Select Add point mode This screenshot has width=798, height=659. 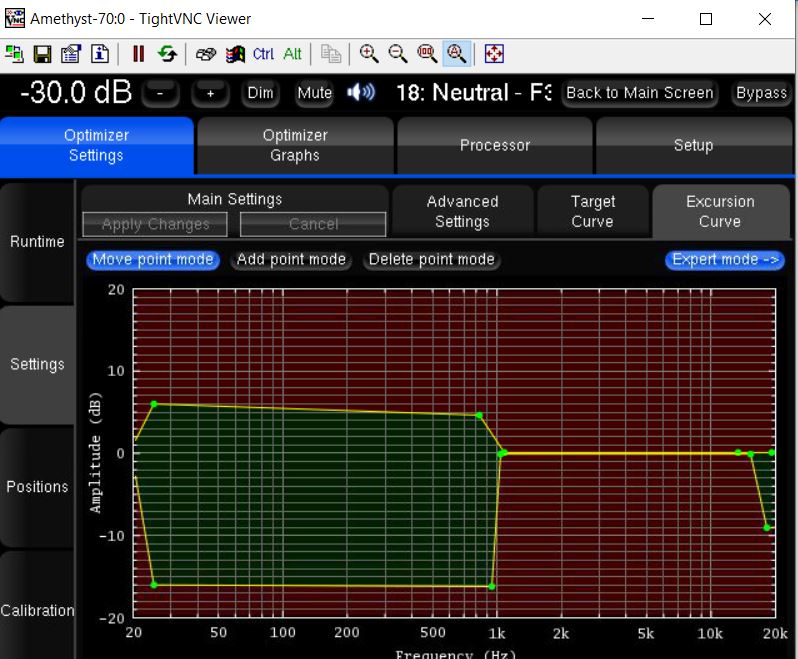coord(291,260)
